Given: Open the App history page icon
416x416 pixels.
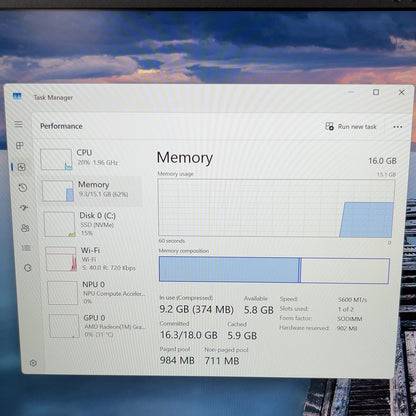Looking at the screenshot, I should 23,188.
